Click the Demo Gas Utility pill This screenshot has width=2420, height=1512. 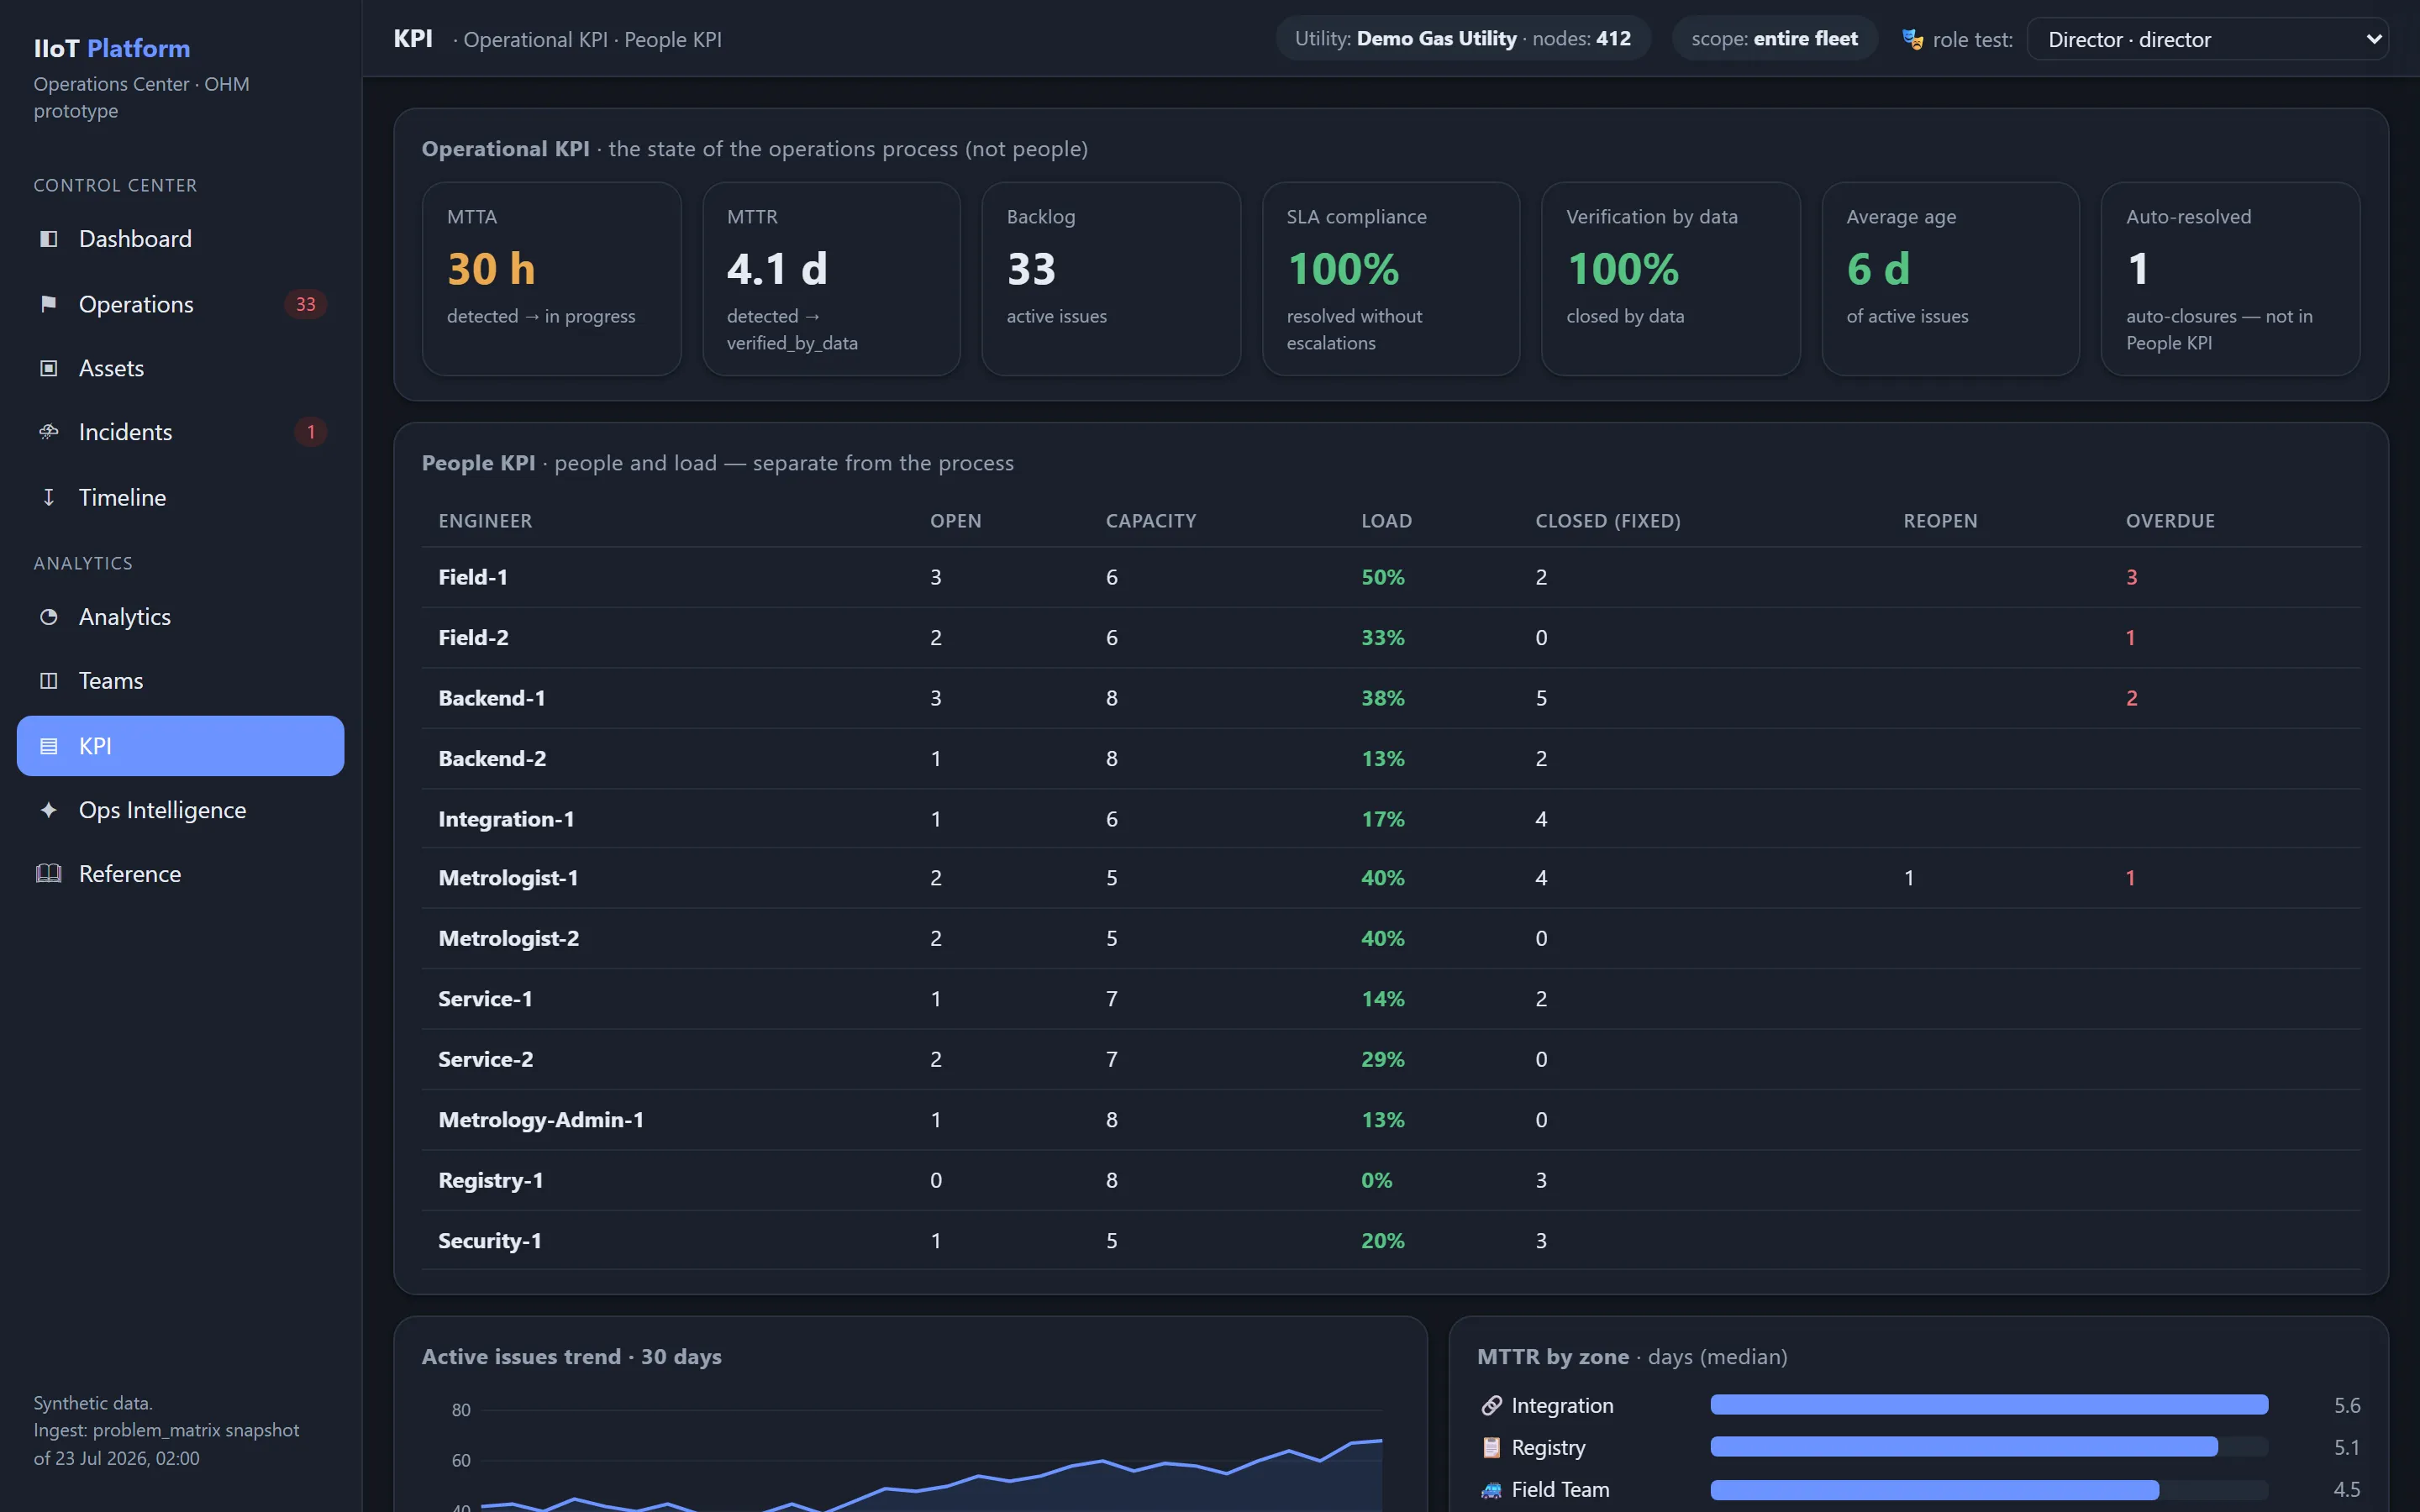click(1463, 39)
